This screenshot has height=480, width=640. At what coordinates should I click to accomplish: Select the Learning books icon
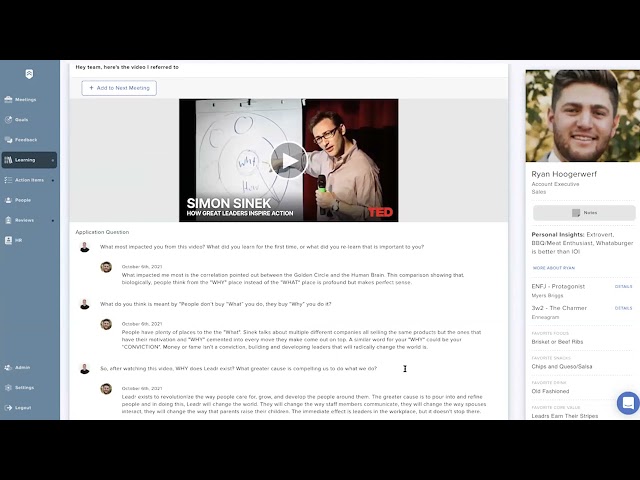(x=8, y=160)
